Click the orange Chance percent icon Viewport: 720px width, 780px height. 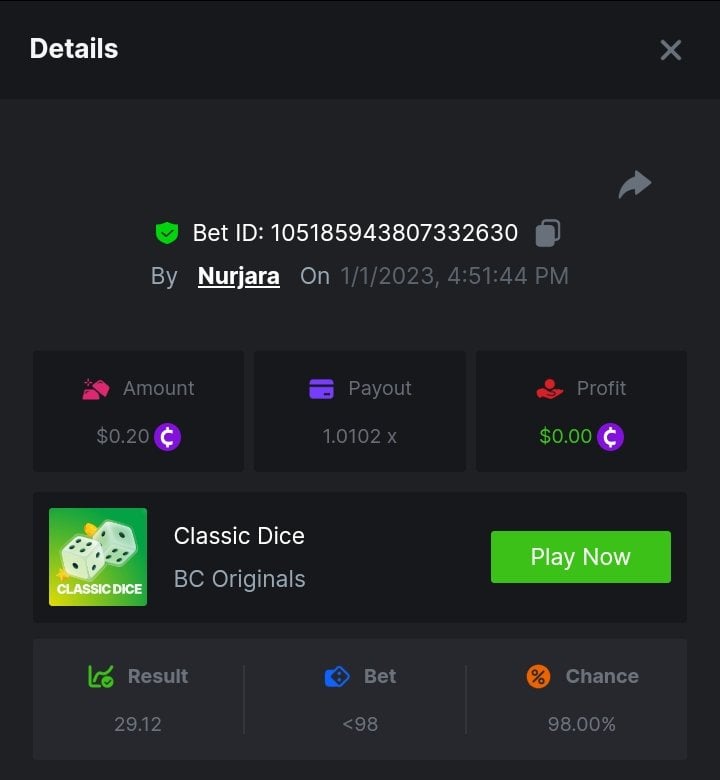(x=538, y=677)
